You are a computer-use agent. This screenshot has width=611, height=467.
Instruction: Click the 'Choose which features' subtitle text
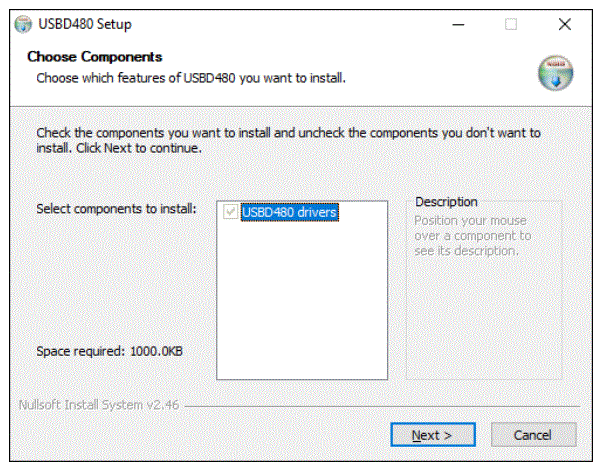coord(191,78)
